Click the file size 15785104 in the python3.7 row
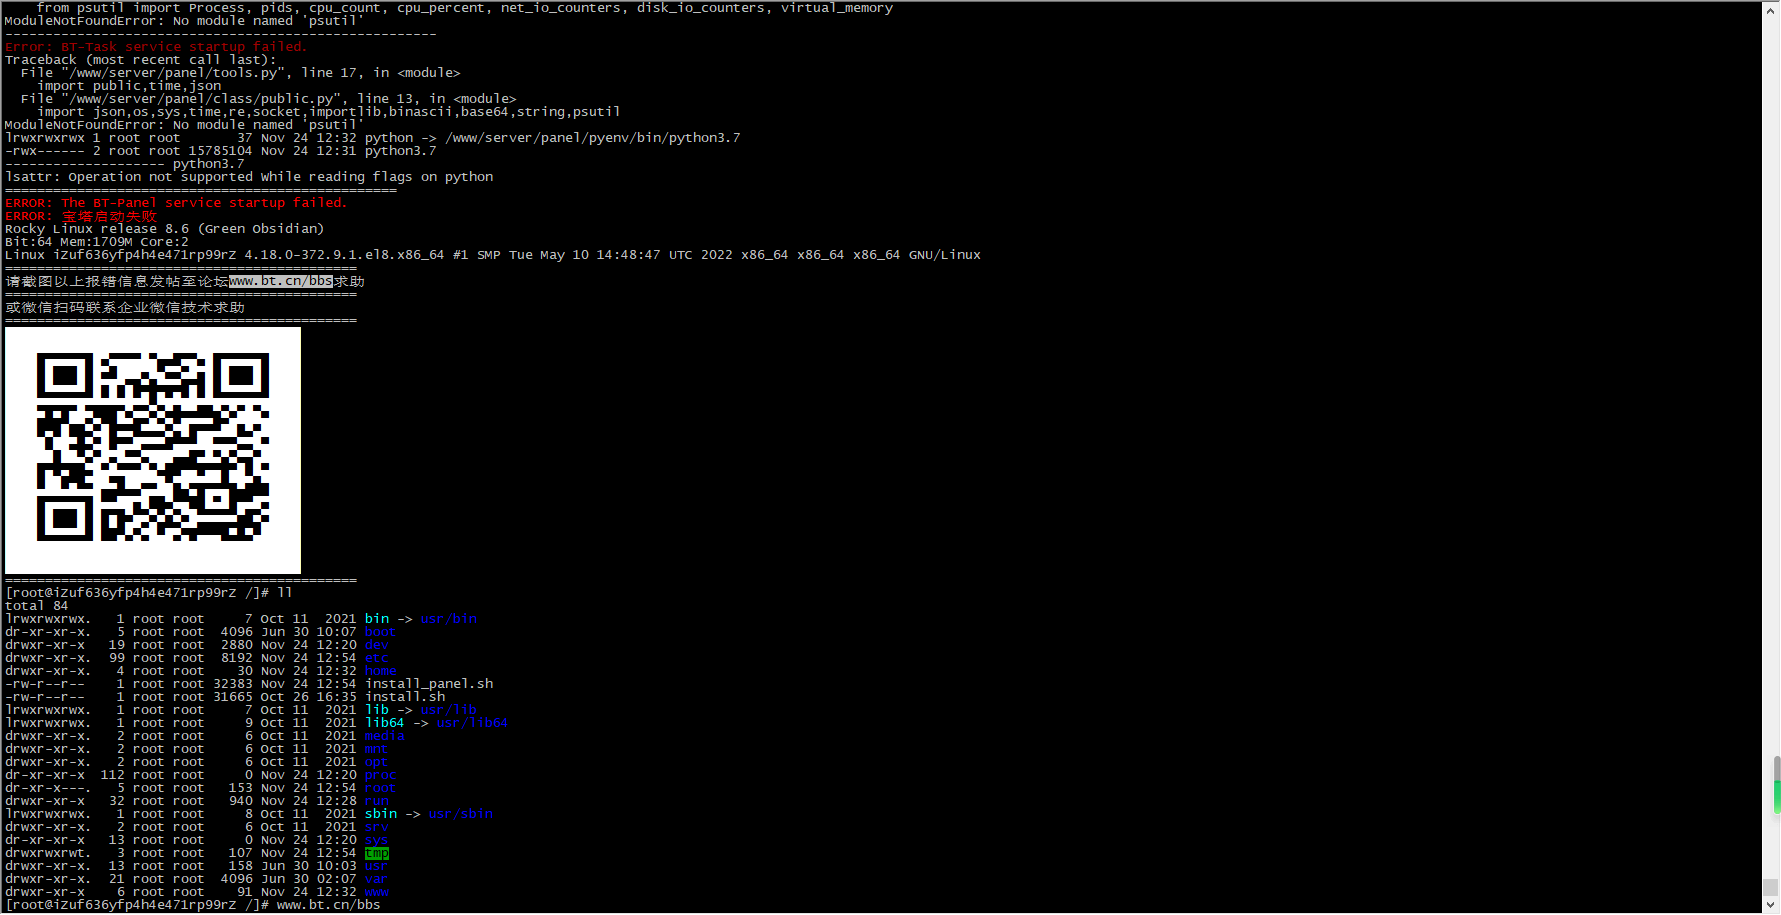This screenshot has height=915, width=1781. (221, 151)
